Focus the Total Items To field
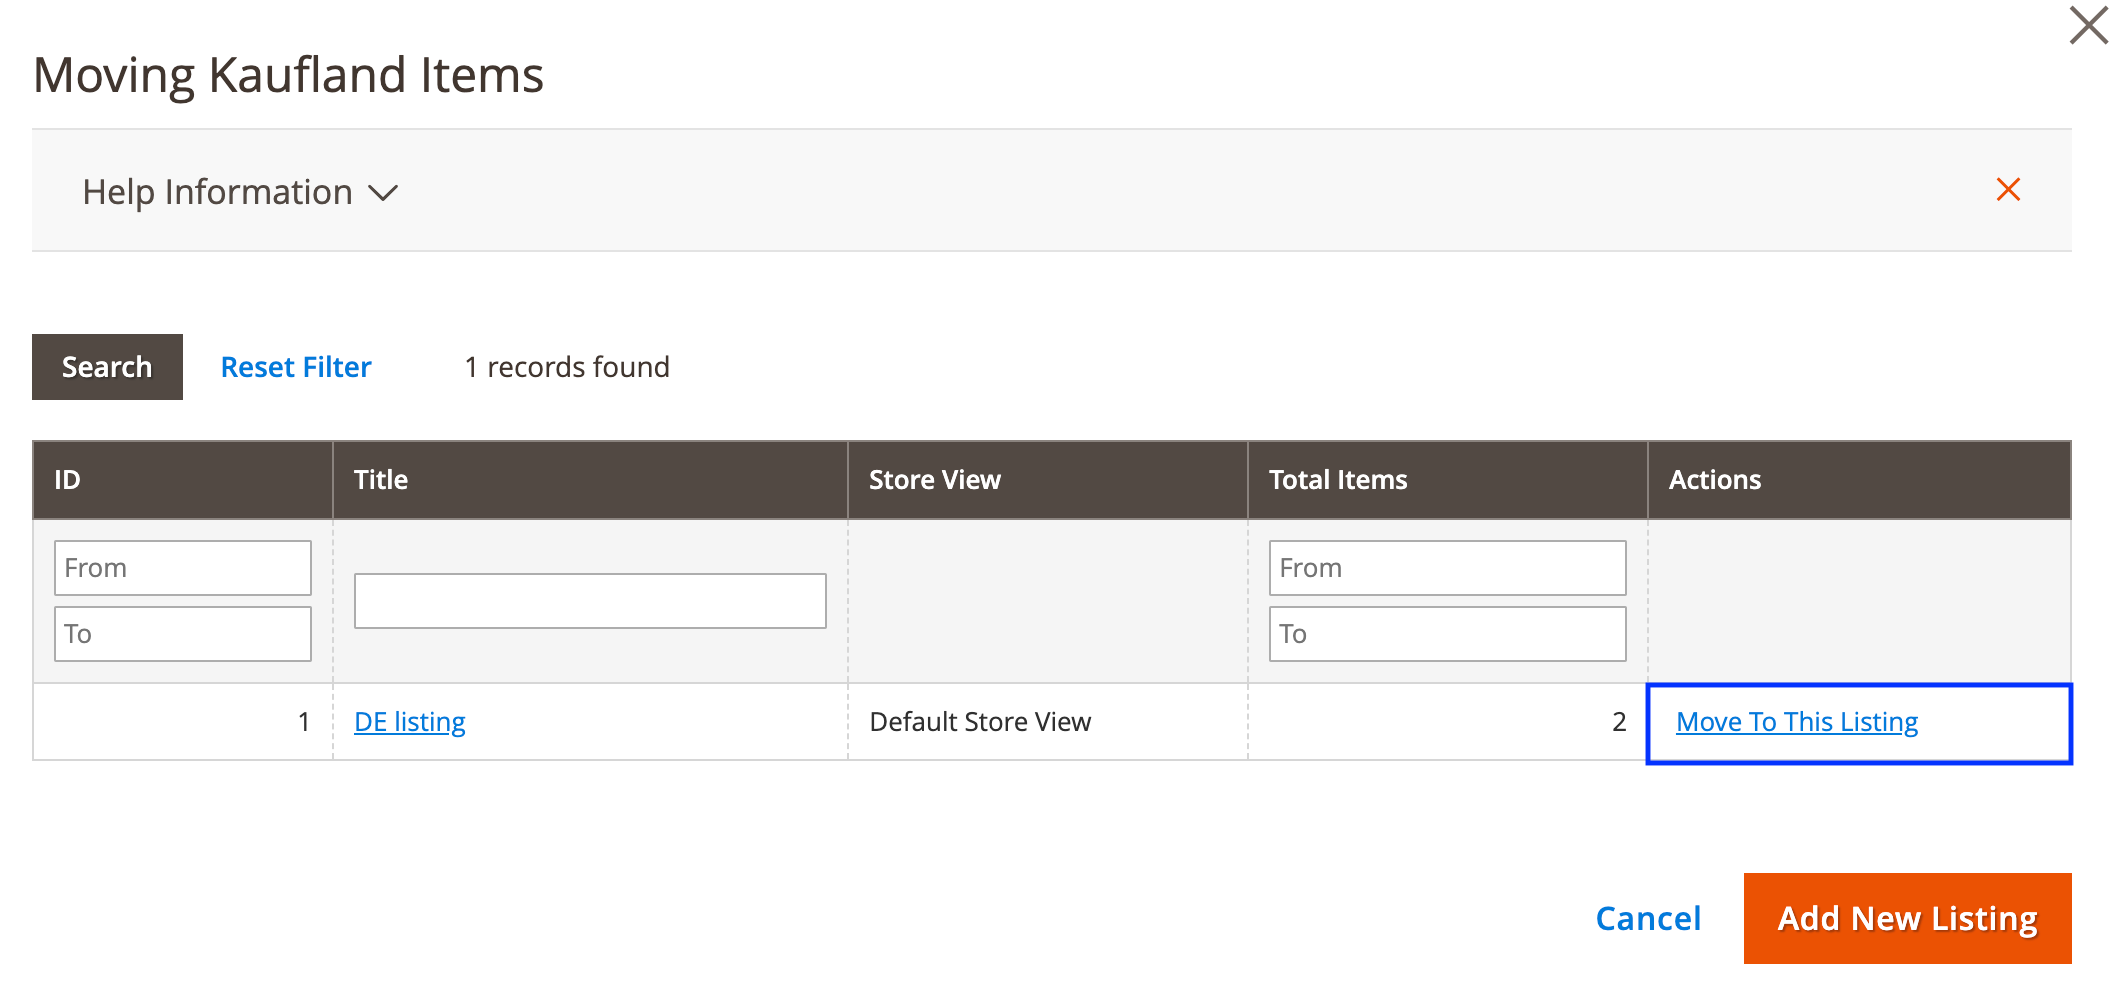The height and width of the screenshot is (992, 2116). pos(1446,634)
